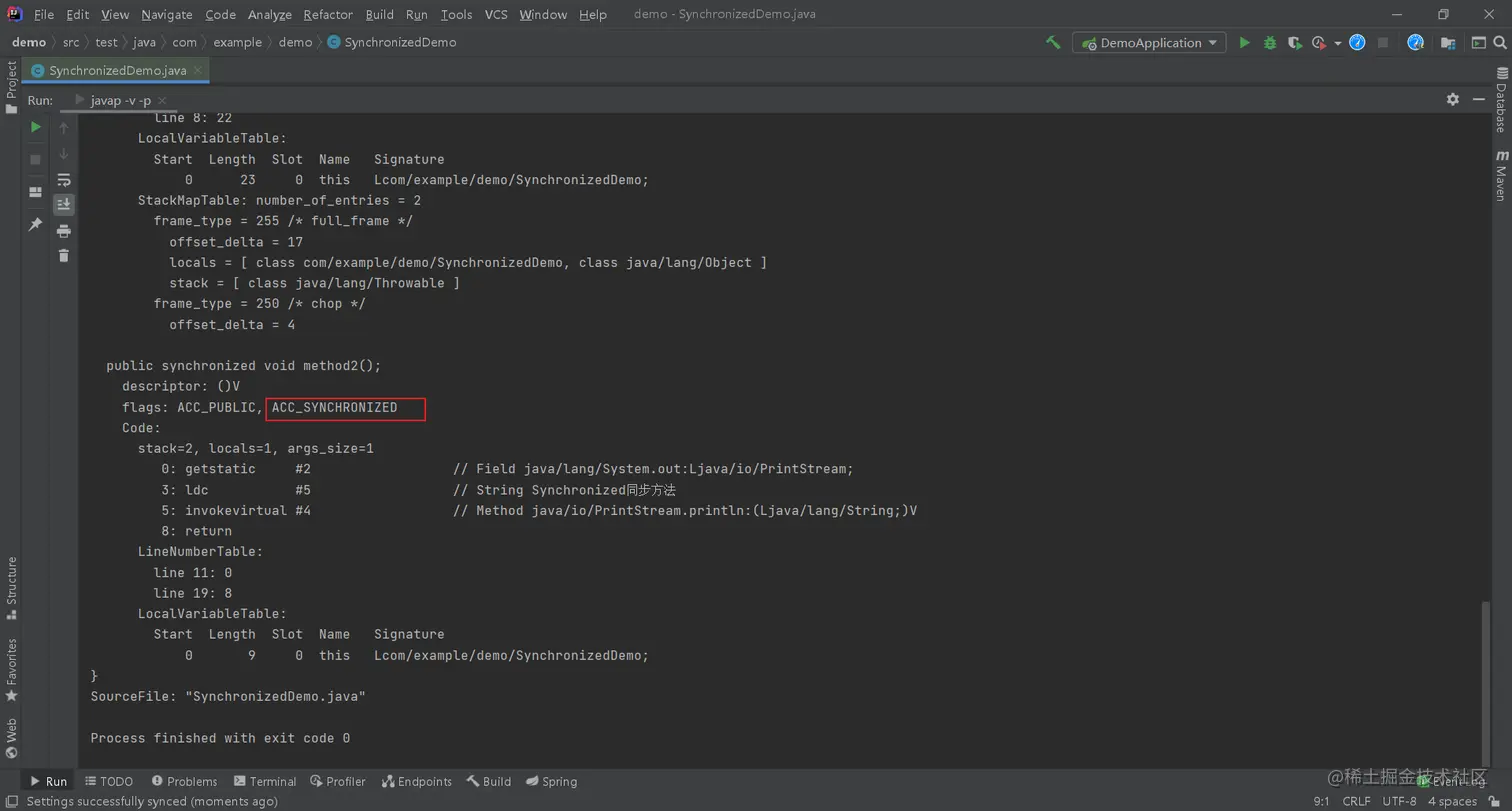
Task: Click the first blue speedometer icon
Action: click(x=1357, y=43)
